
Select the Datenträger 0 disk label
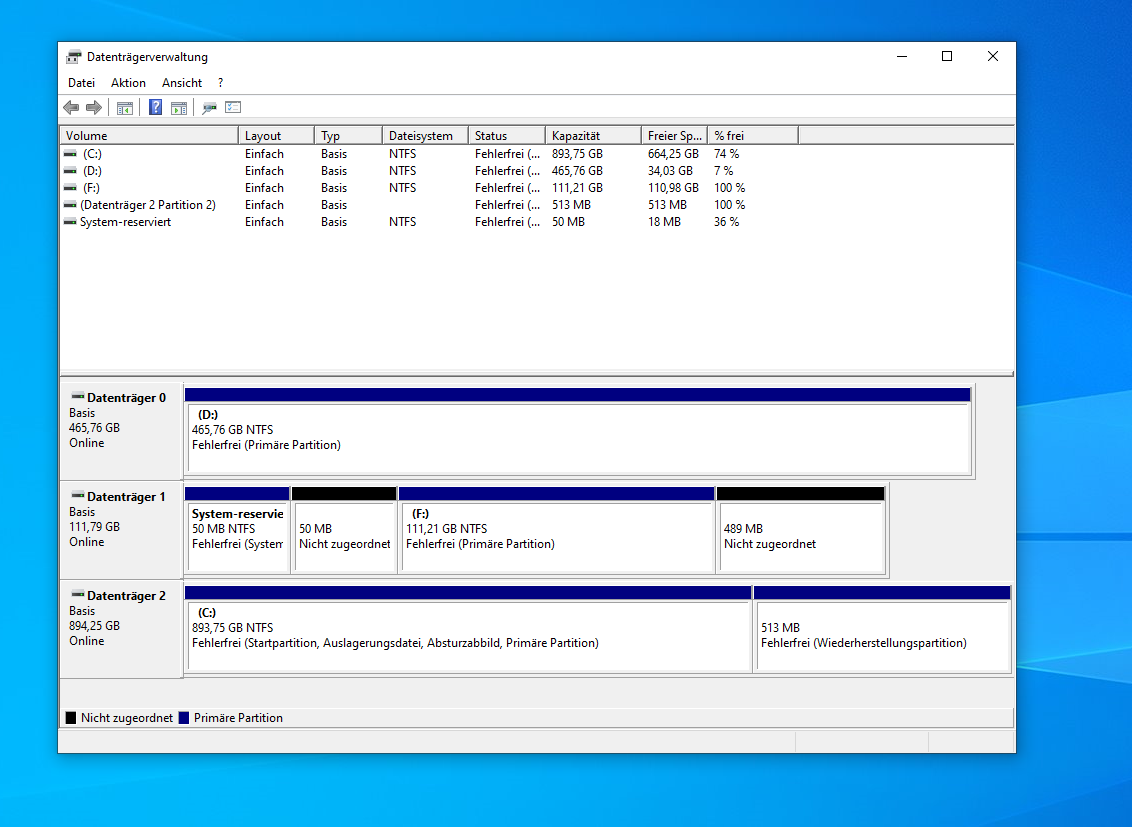pos(126,398)
